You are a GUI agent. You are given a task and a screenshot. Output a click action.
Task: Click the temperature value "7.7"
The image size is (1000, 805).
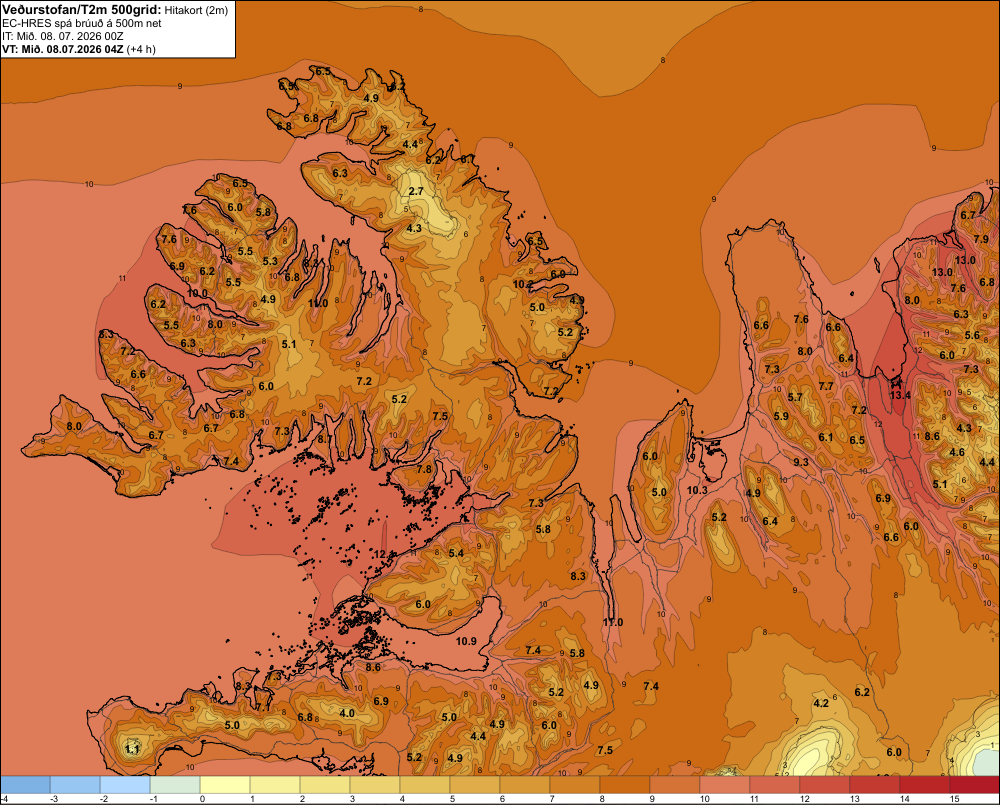[826, 386]
